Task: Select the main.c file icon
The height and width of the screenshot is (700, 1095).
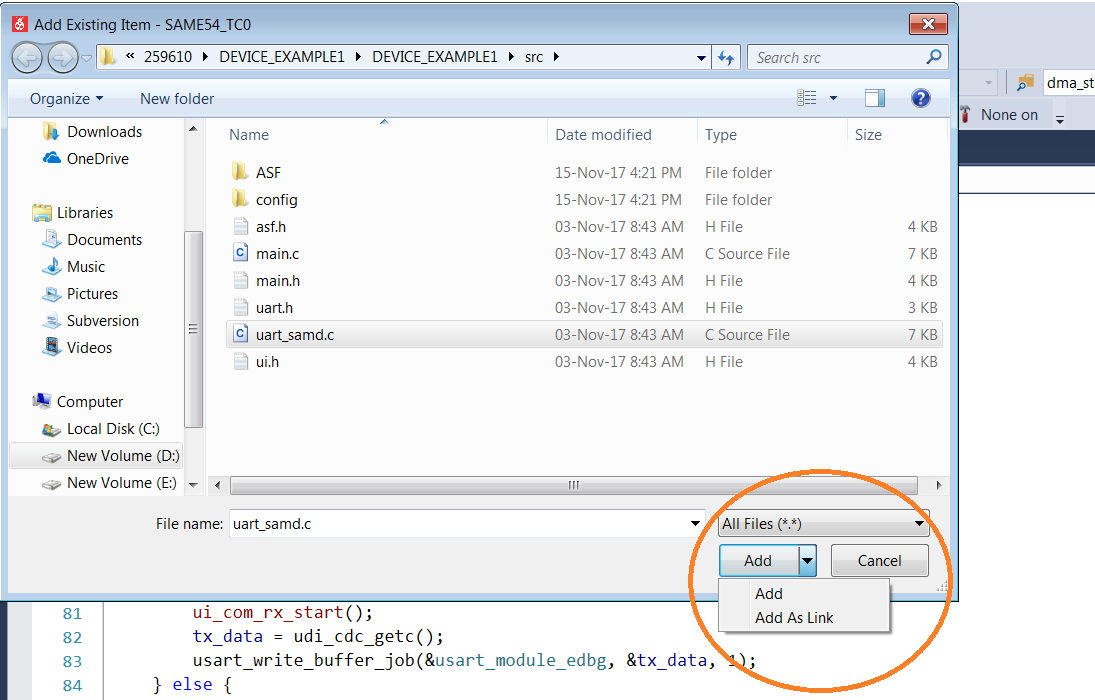Action: pyautogui.click(x=240, y=253)
